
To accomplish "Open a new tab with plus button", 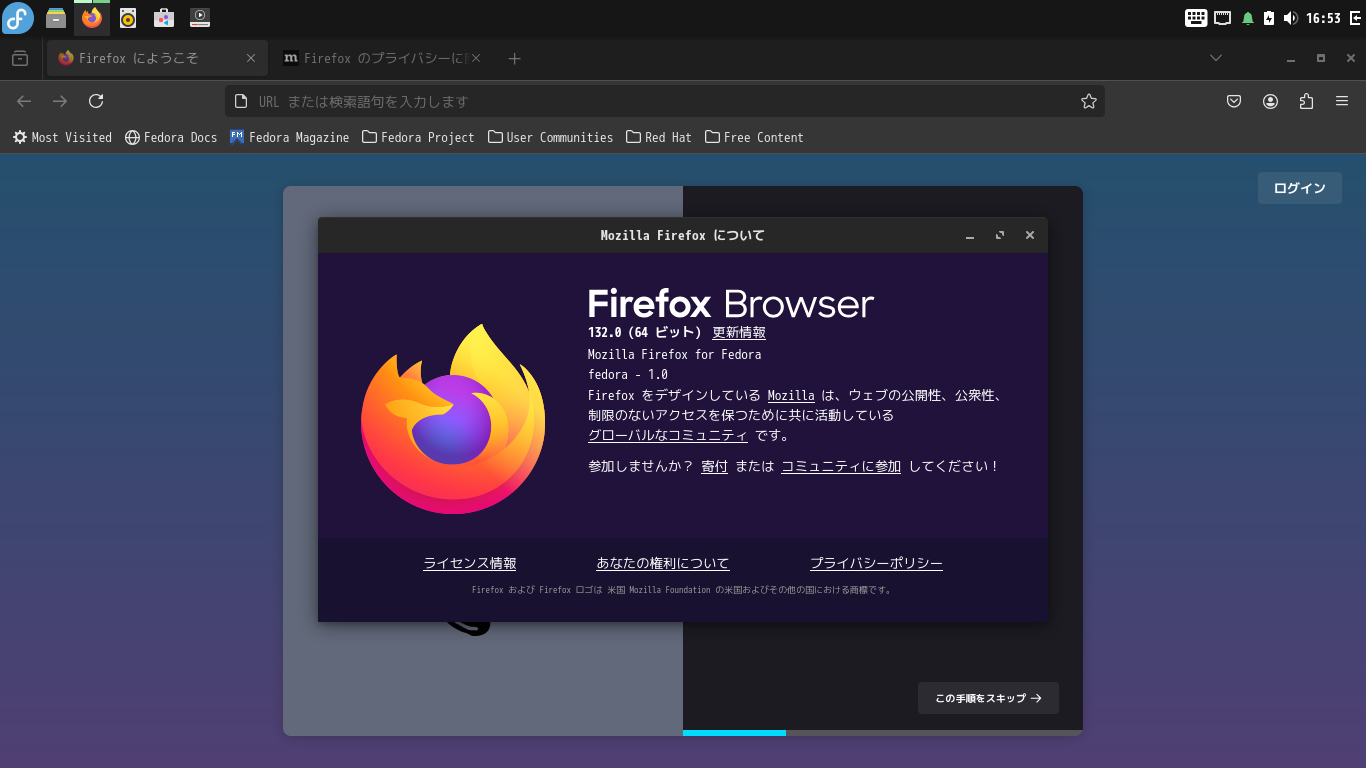I will tap(514, 59).
